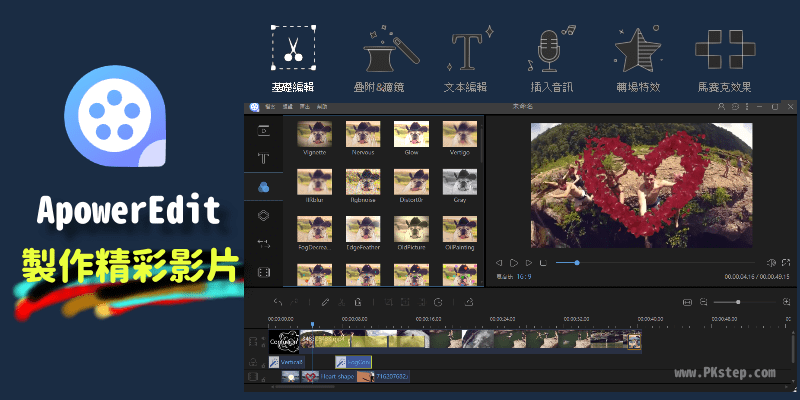
Task: Open the Elements tab with film-frame icon
Action: click(263, 272)
